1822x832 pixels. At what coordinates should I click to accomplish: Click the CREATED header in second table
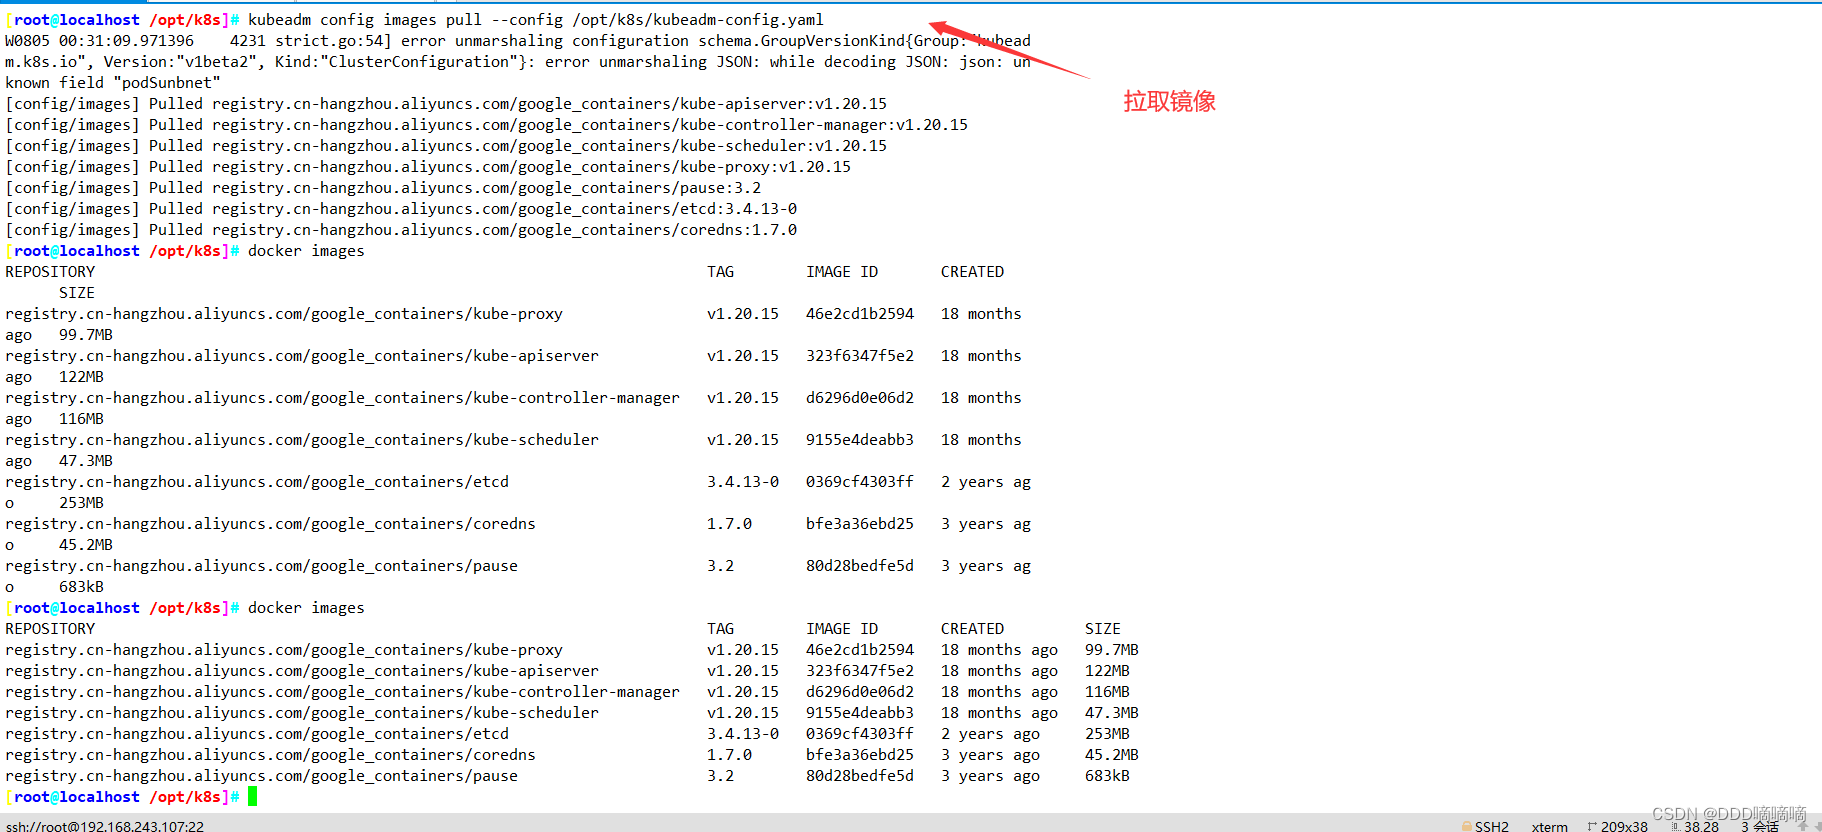pos(972,628)
